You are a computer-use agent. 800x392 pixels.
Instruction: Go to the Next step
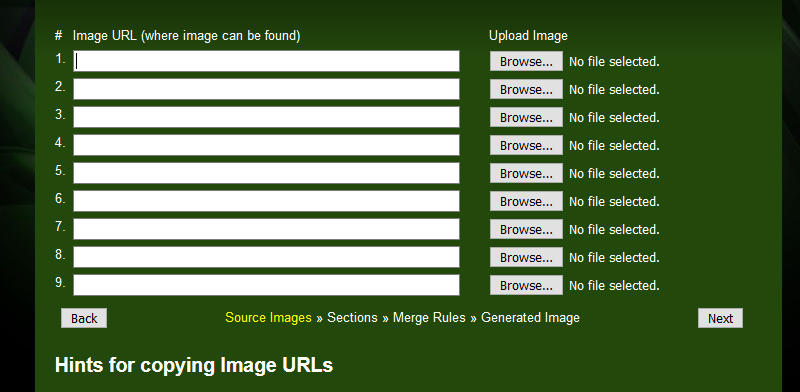(720, 318)
